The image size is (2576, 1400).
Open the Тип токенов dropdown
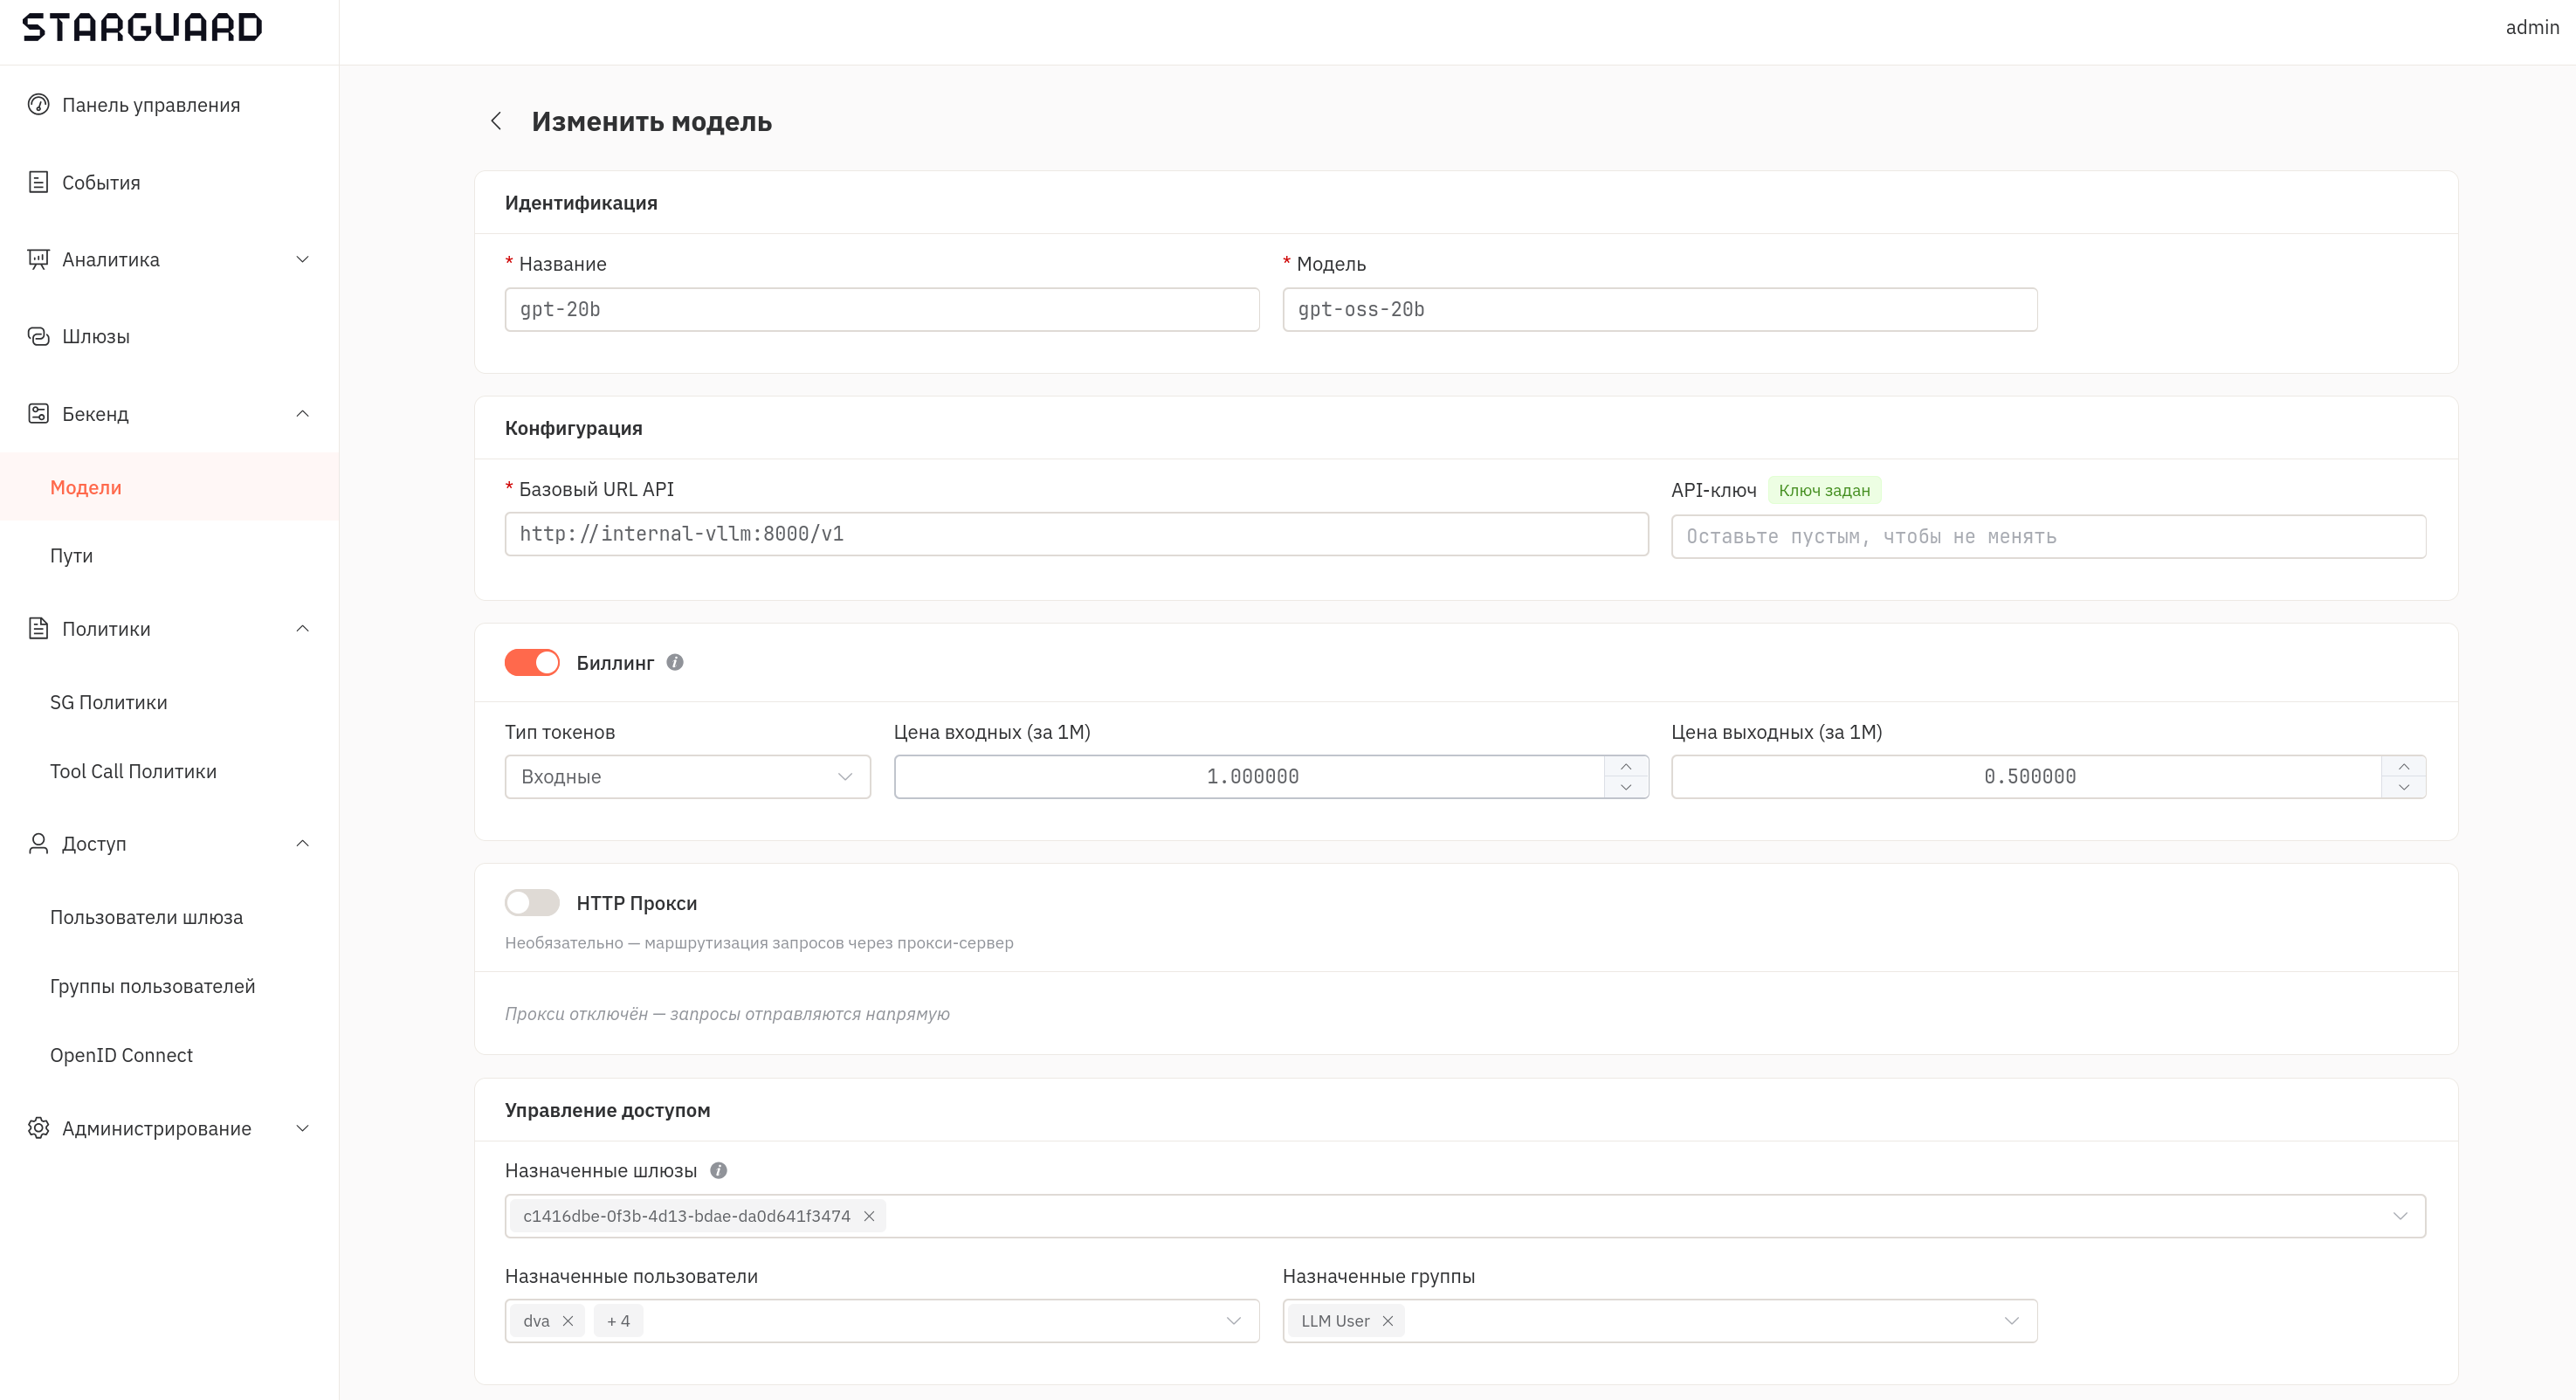coord(688,777)
